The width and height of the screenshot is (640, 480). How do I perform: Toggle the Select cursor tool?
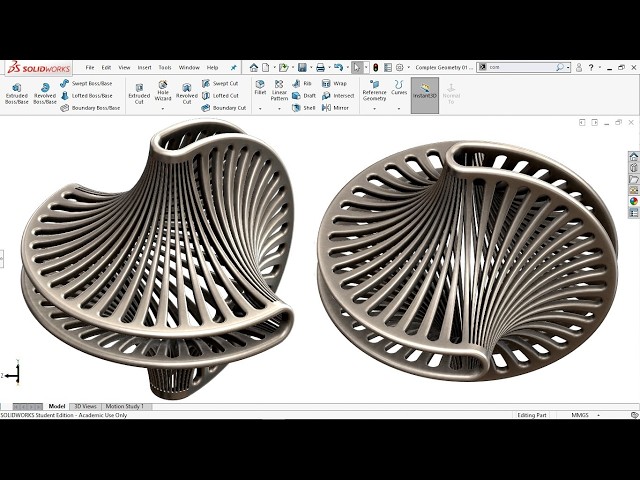357,67
